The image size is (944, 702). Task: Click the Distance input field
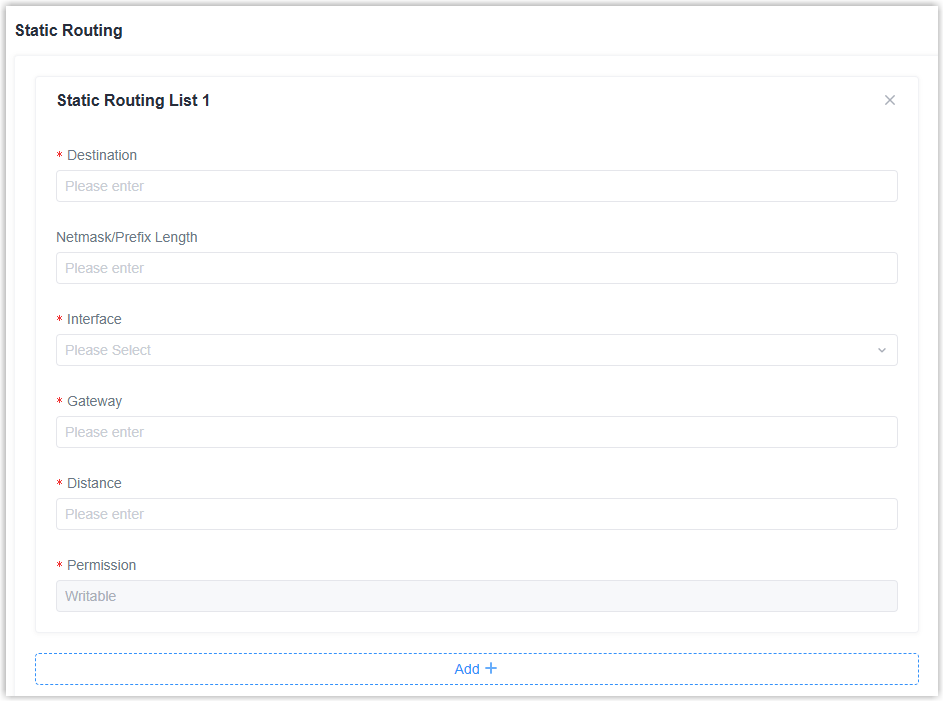pyautogui.click(x=476, y=514)
